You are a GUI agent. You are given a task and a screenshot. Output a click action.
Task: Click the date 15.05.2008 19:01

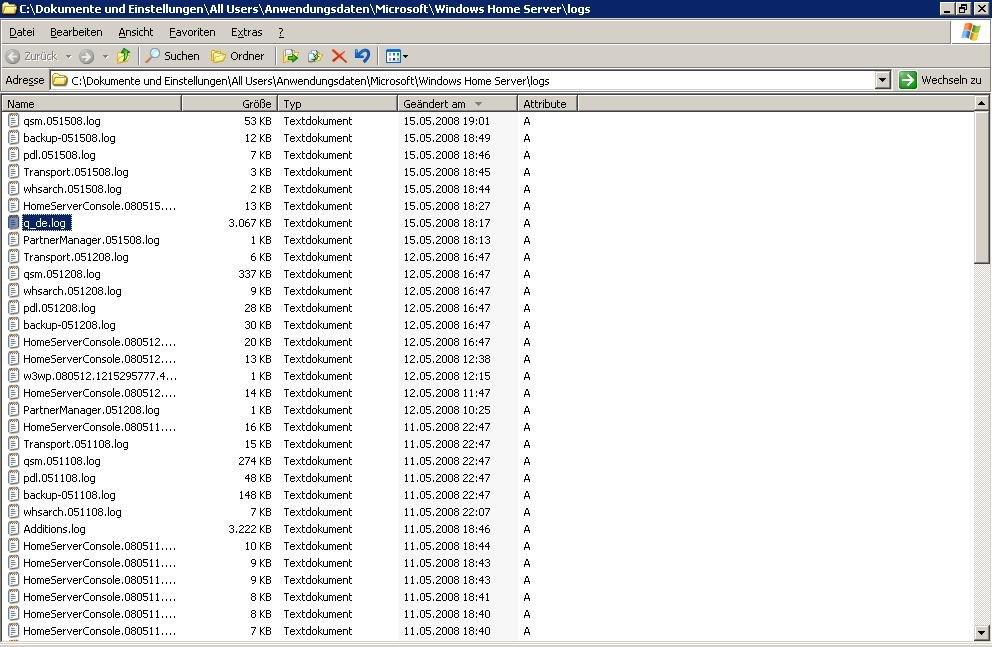coord(447,121)
